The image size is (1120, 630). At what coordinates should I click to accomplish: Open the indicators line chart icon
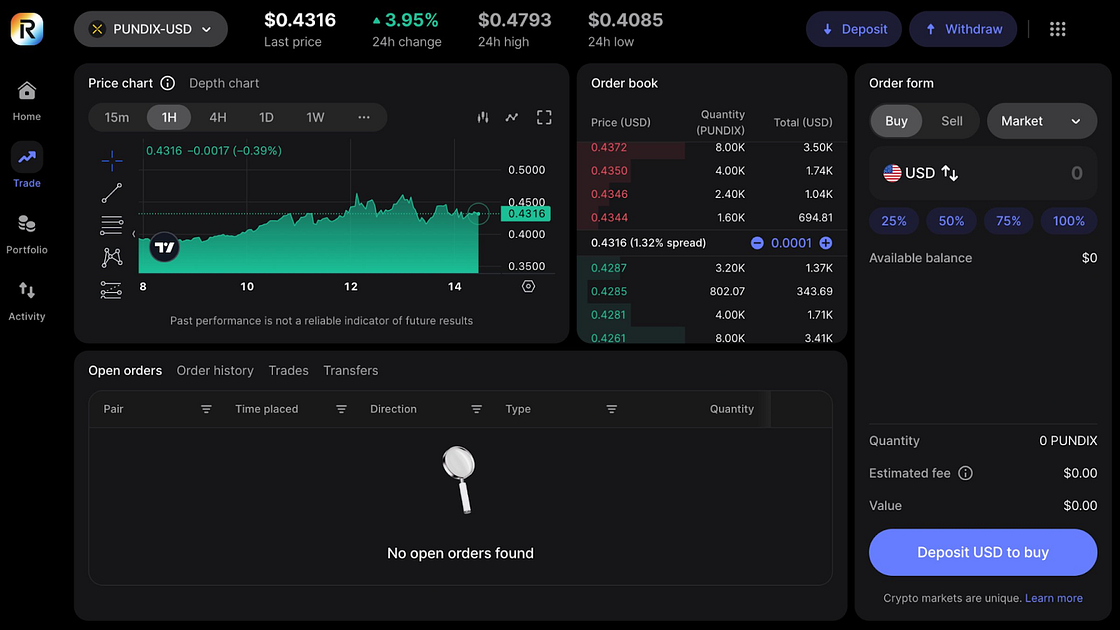point(512,117)
